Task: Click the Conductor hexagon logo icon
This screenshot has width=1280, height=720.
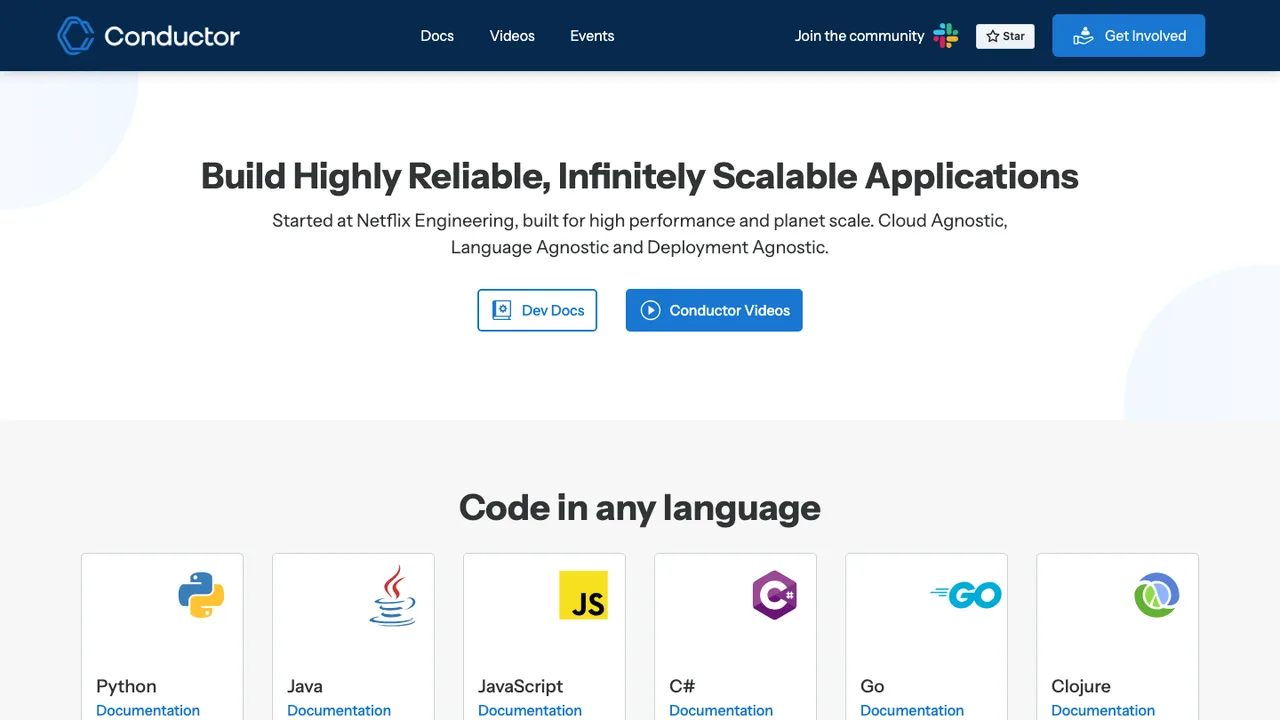Action: 76,36
